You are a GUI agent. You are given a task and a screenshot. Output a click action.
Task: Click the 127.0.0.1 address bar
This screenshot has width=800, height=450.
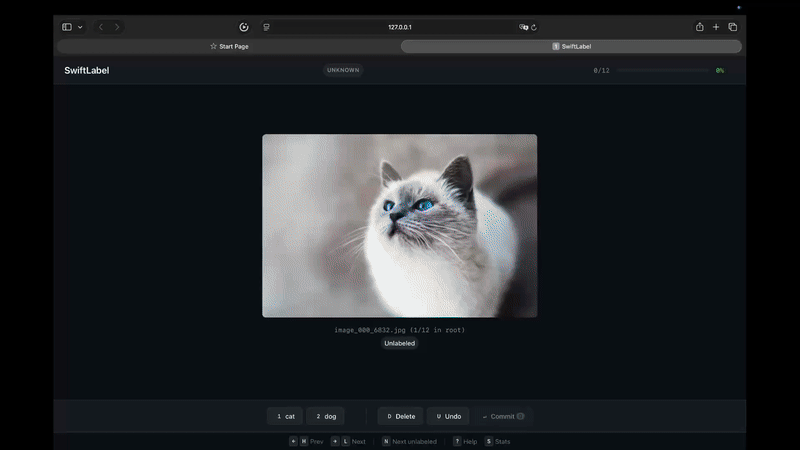399,27
